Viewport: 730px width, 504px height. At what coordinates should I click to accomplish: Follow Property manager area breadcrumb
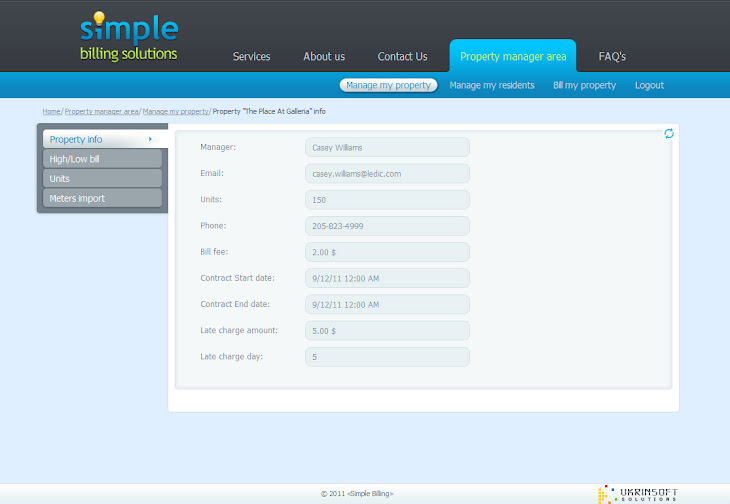(x=101, y=111)
